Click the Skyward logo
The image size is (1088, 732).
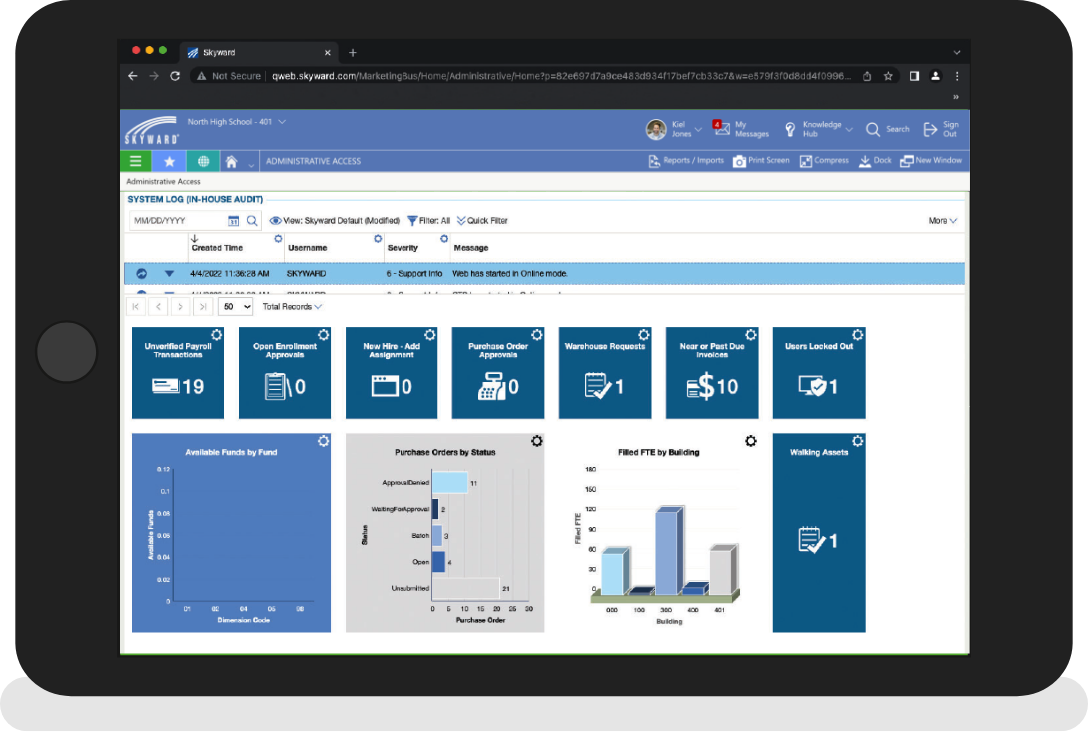coord(151,130)
